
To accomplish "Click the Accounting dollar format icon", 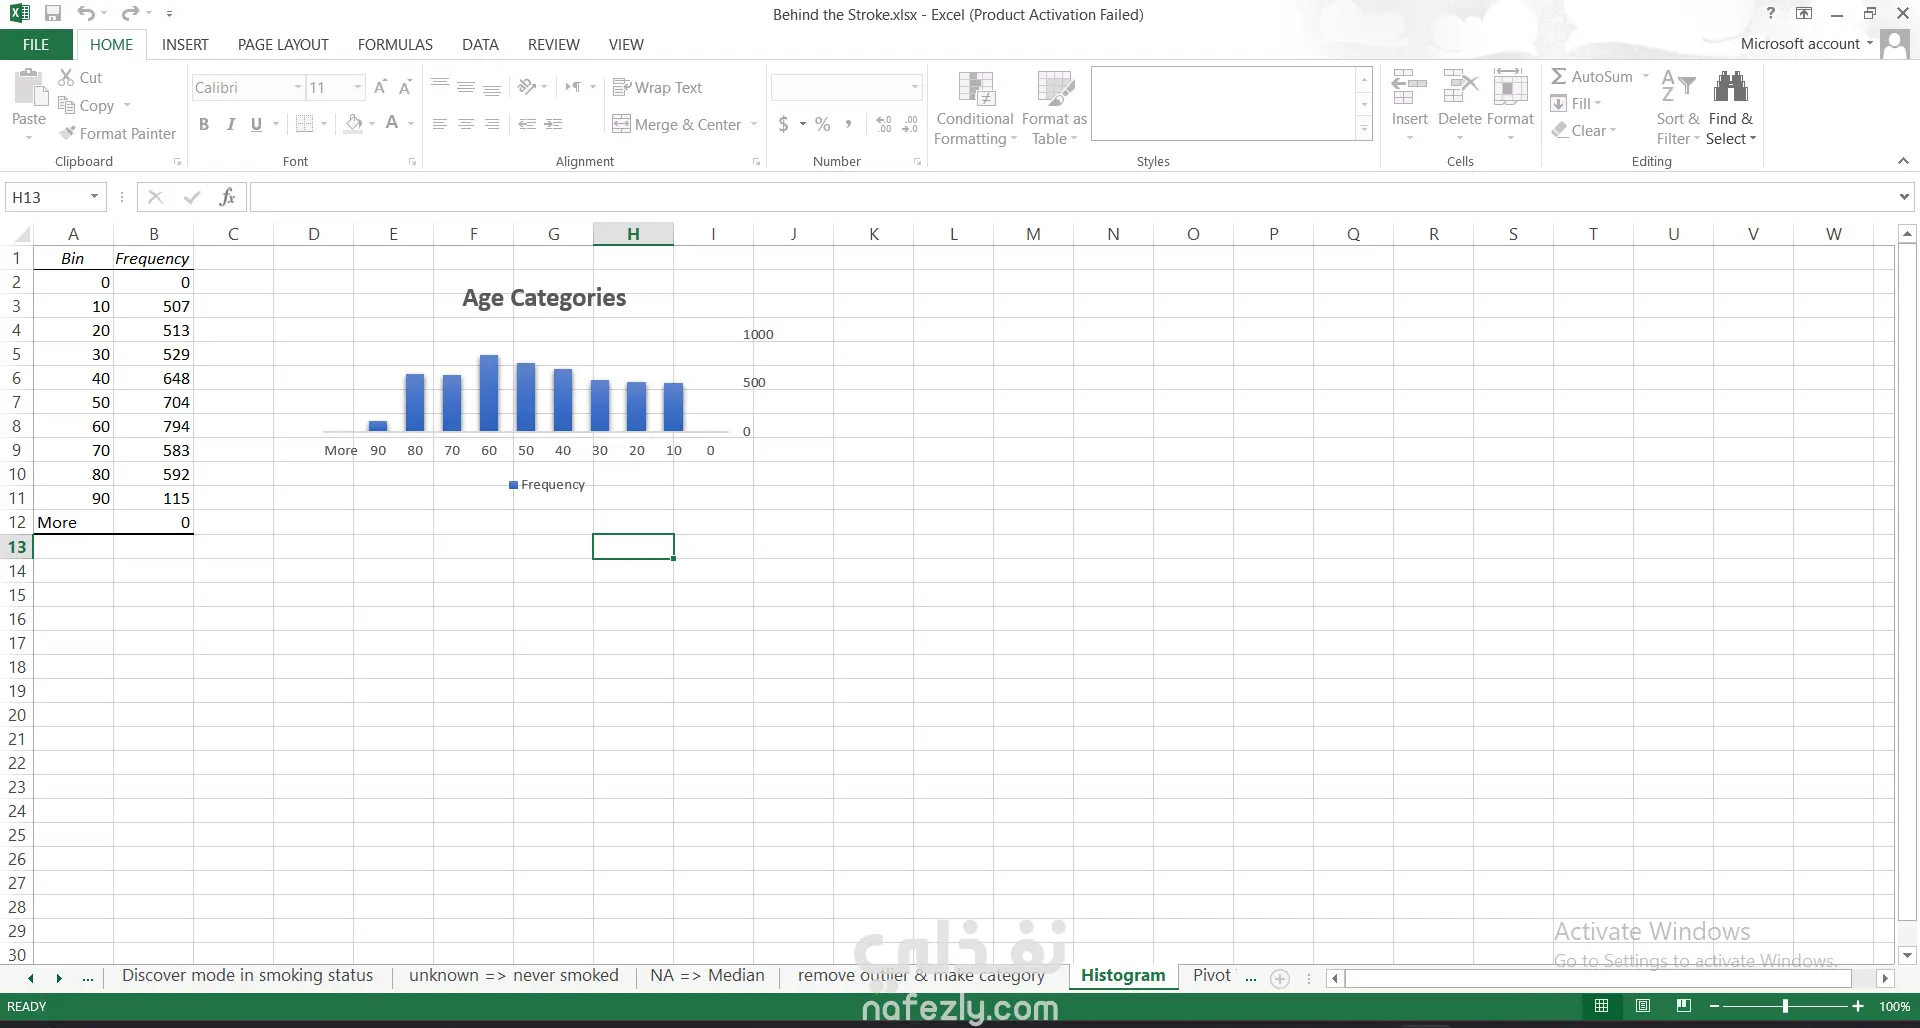I will 784,124.
